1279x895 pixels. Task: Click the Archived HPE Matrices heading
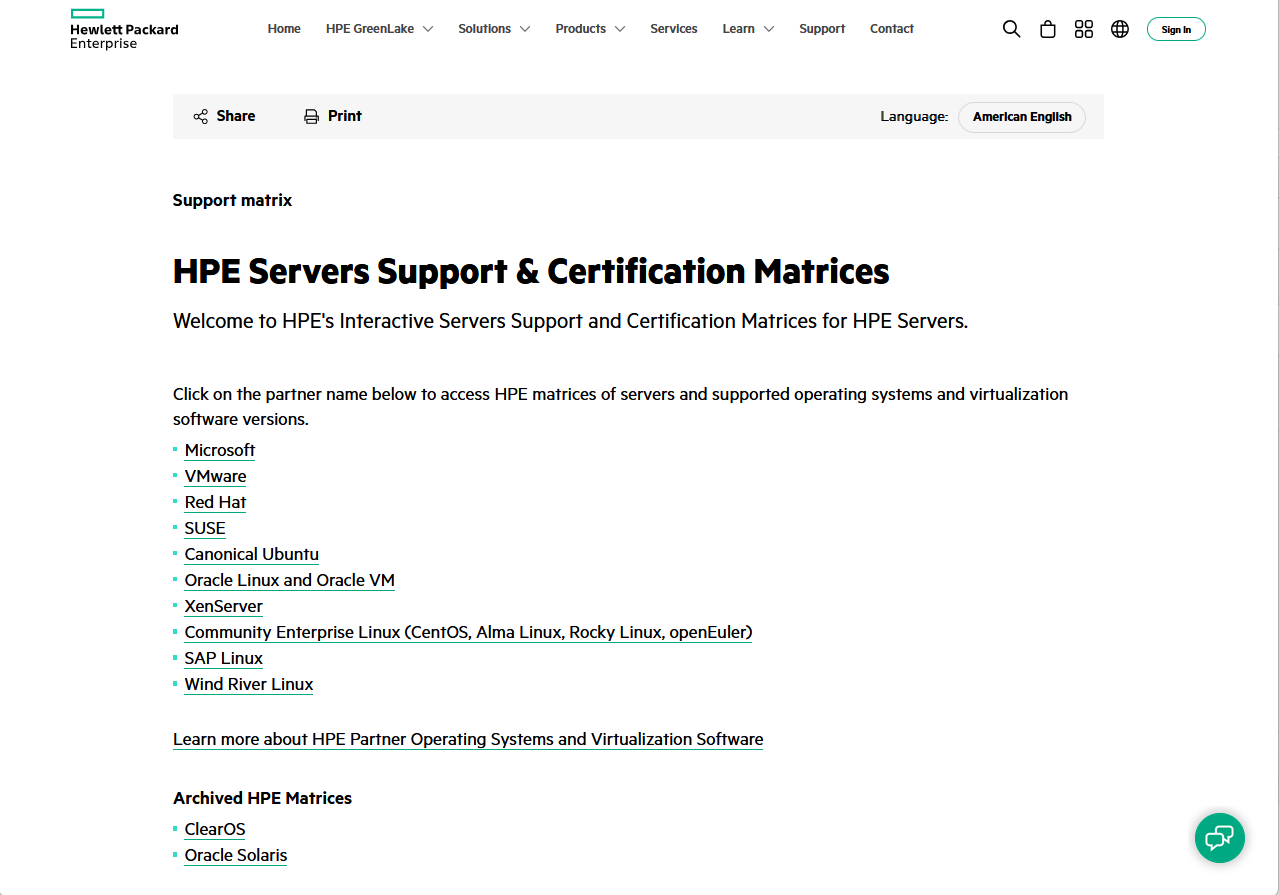pyautogui.click(x=262, y=798)
